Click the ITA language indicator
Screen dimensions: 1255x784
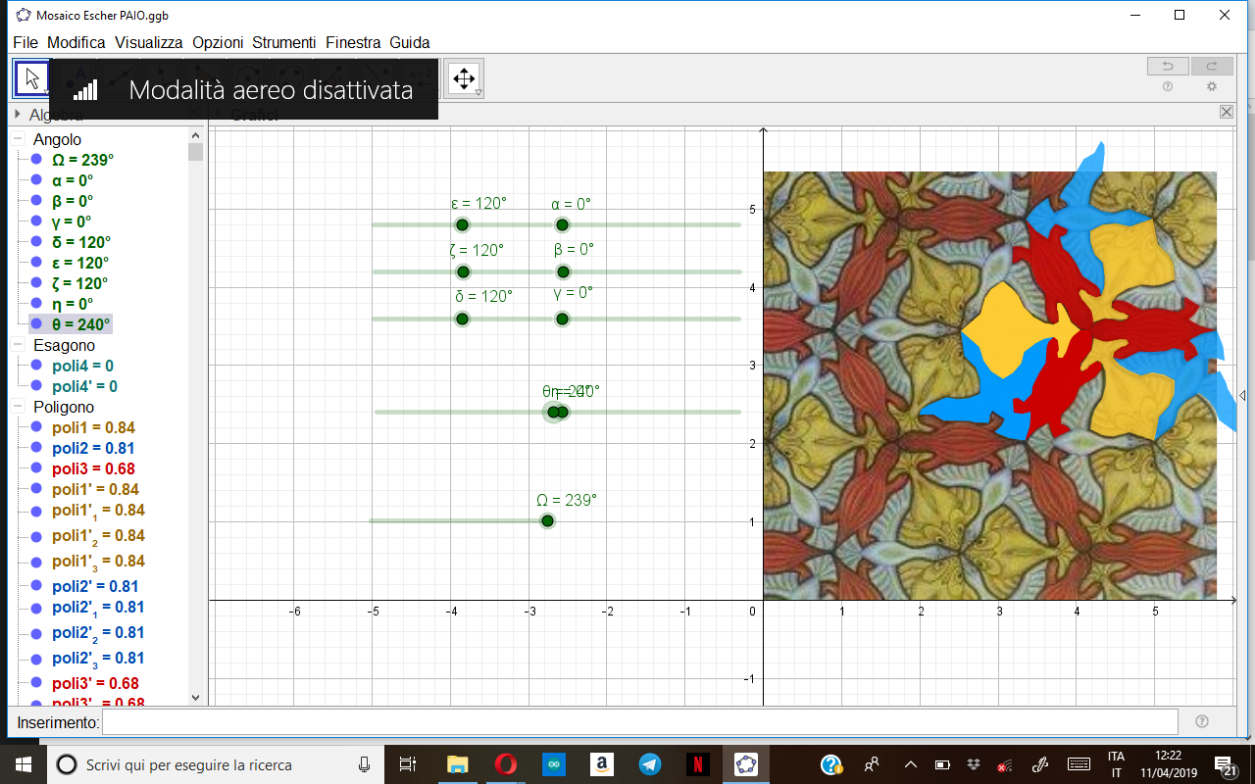pos(1116,757)
